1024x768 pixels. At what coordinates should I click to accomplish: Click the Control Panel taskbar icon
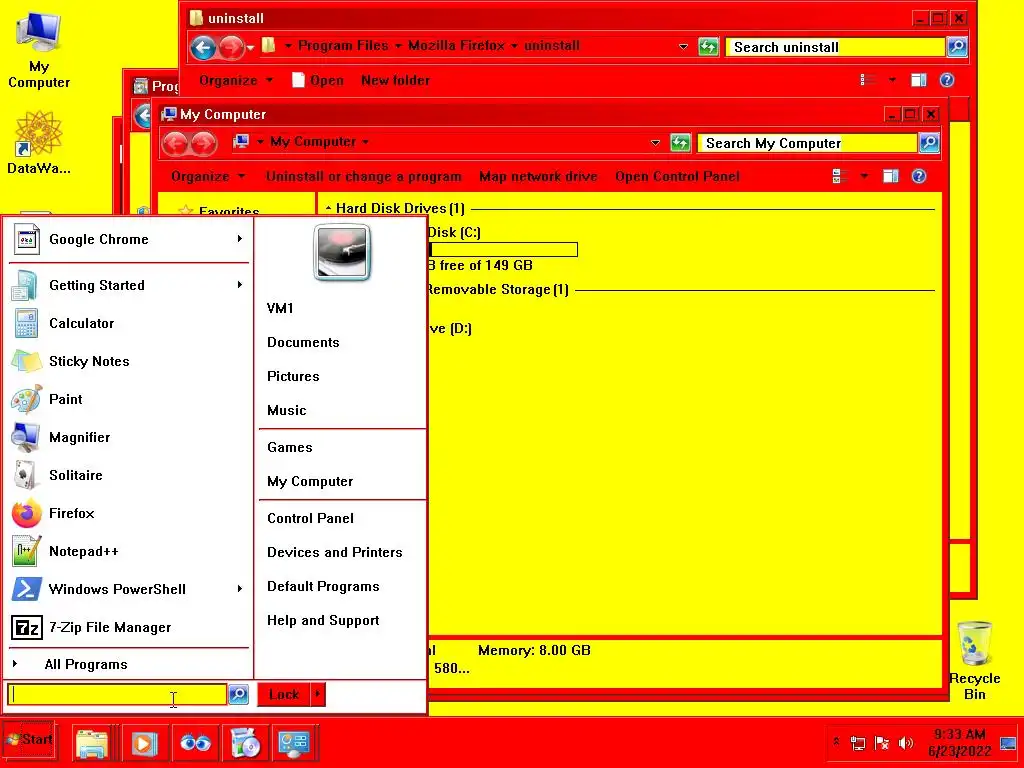[295, 743]
